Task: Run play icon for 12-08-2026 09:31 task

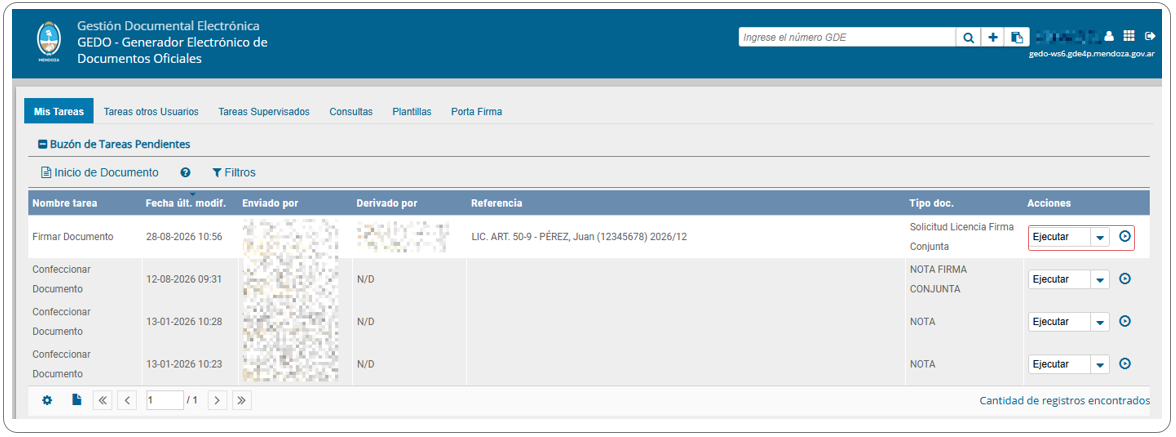Action: (1124, 279)
